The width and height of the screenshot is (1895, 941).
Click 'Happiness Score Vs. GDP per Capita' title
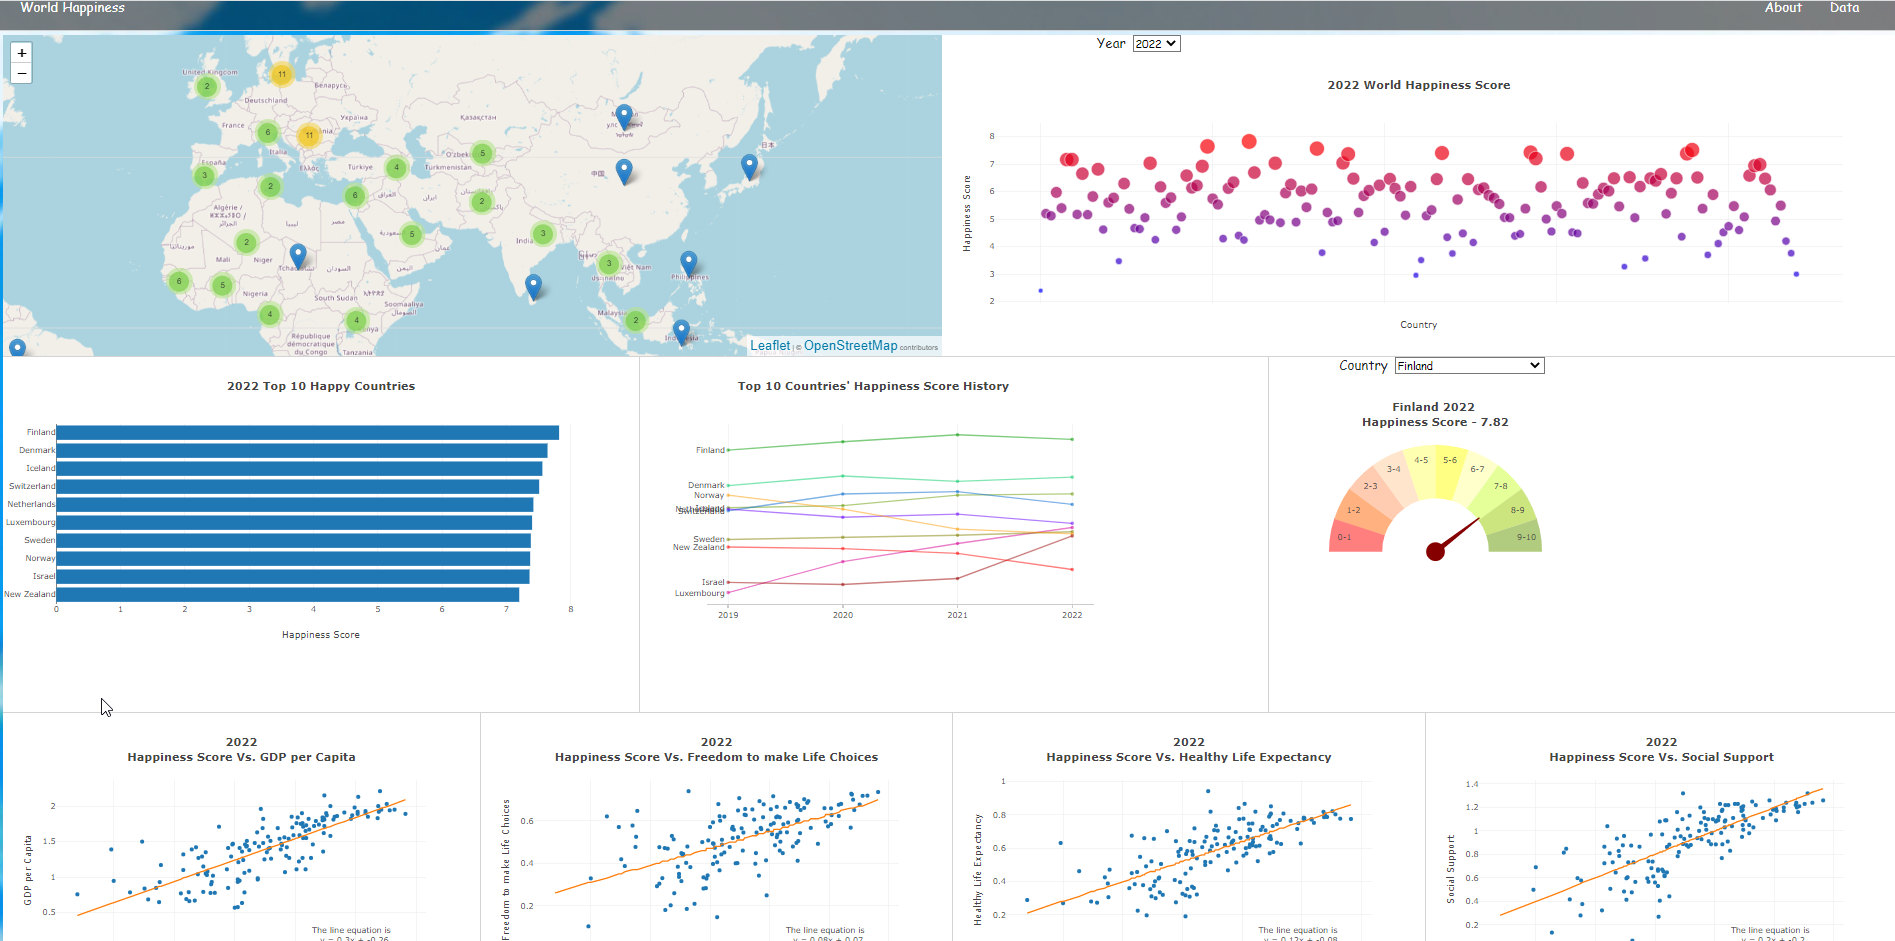pos(241,757)
